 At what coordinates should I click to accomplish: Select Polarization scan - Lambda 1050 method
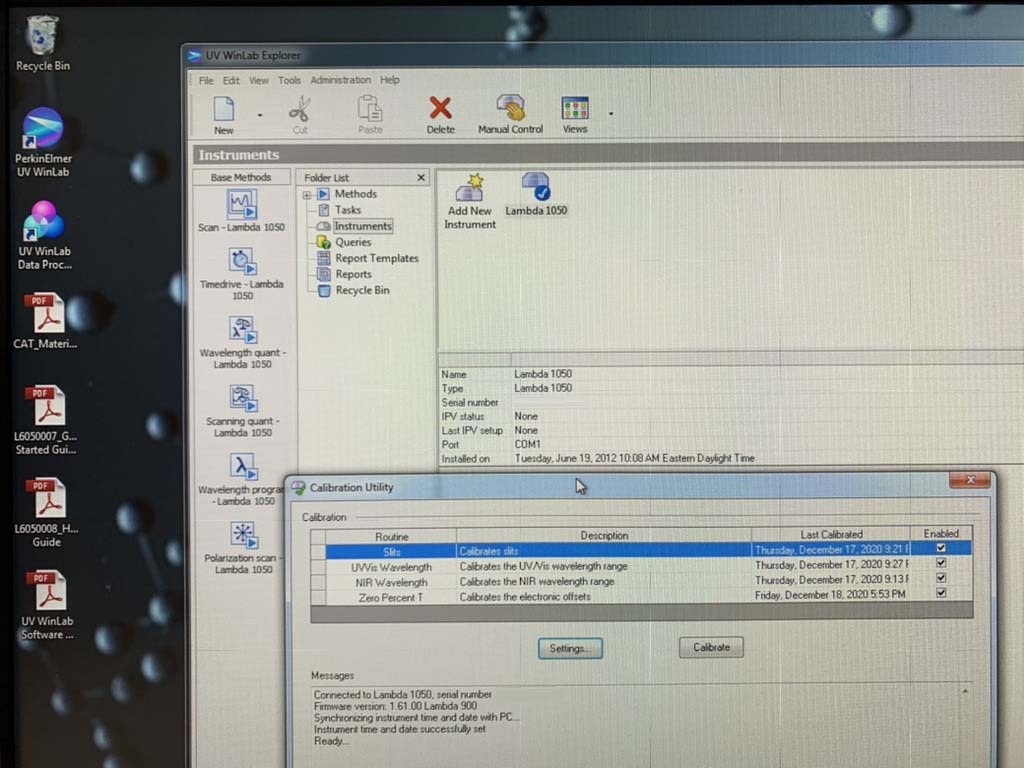click(x=243, y=549)
